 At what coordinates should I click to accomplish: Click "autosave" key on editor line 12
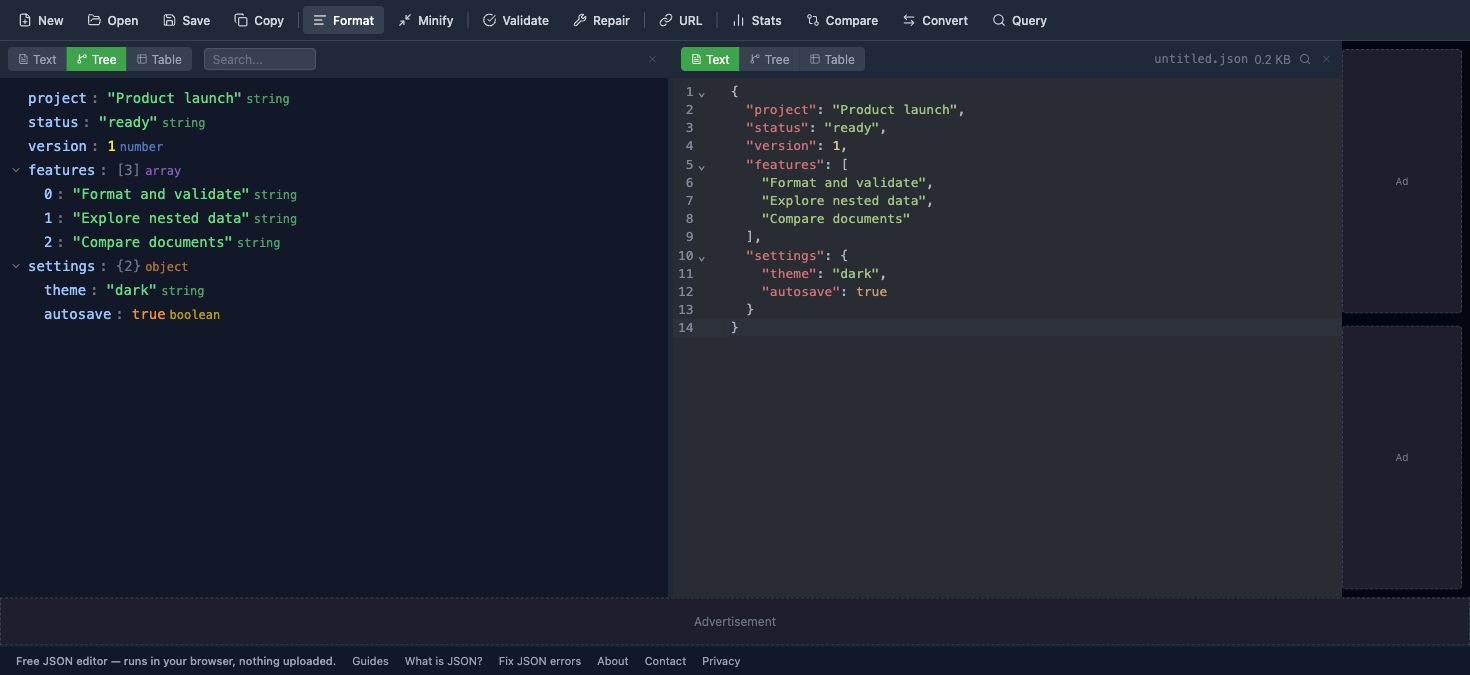(x=801, y=292)
